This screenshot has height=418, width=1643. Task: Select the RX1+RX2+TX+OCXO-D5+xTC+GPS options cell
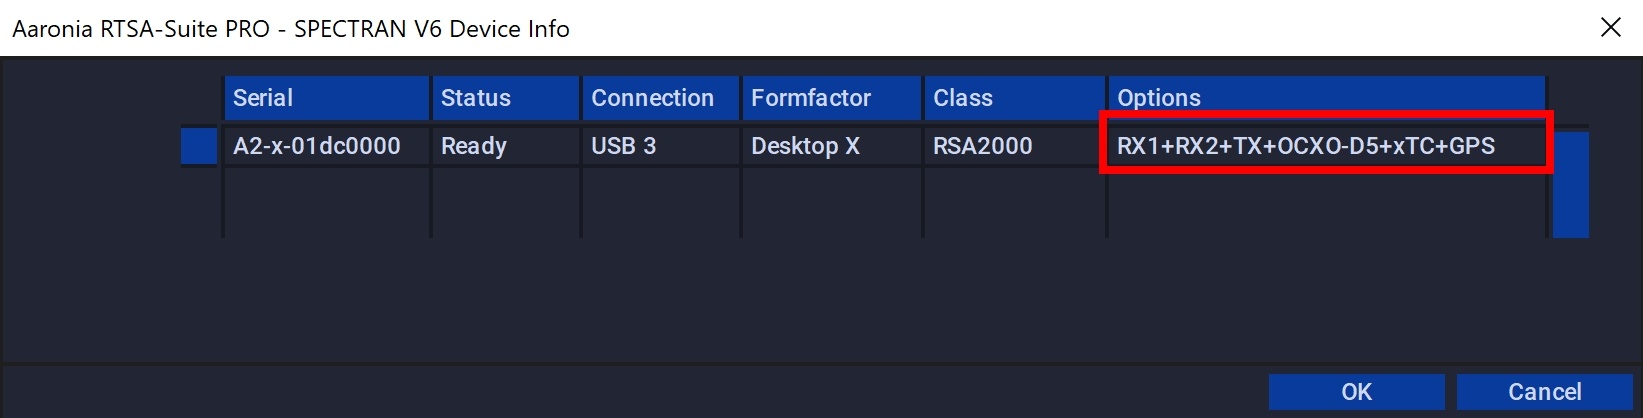coord(1326,146)
